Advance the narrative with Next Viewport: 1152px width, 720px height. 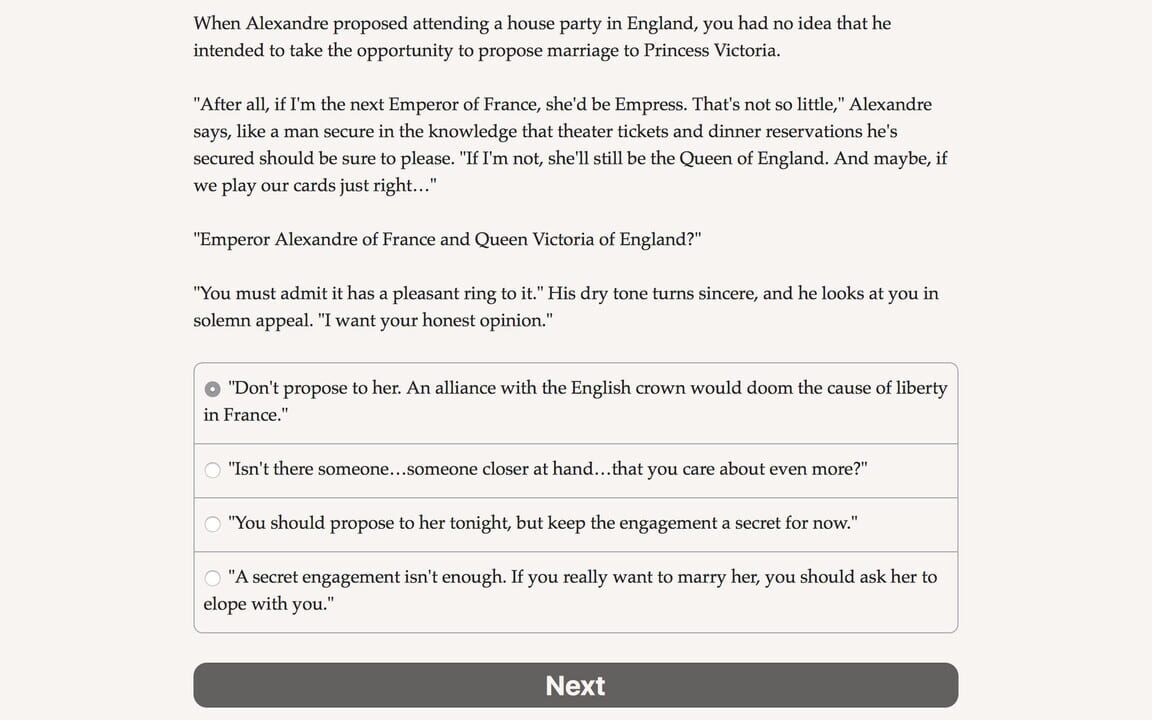[x=575, y=685]
